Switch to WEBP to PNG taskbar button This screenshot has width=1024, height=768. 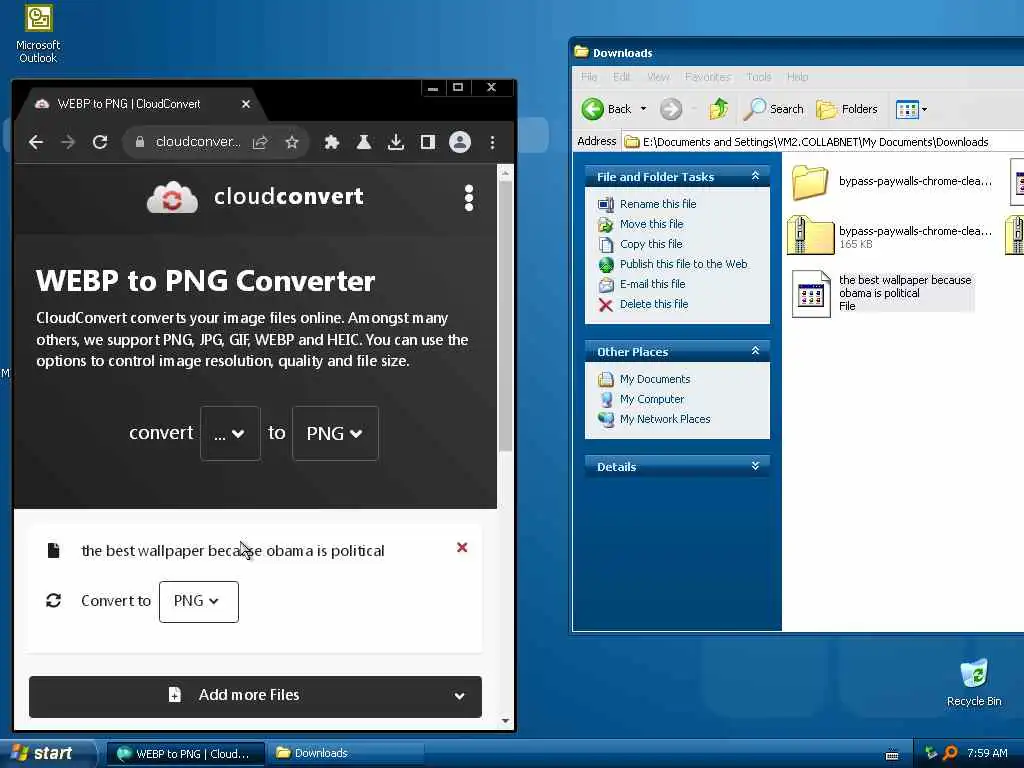click(185, 754)
